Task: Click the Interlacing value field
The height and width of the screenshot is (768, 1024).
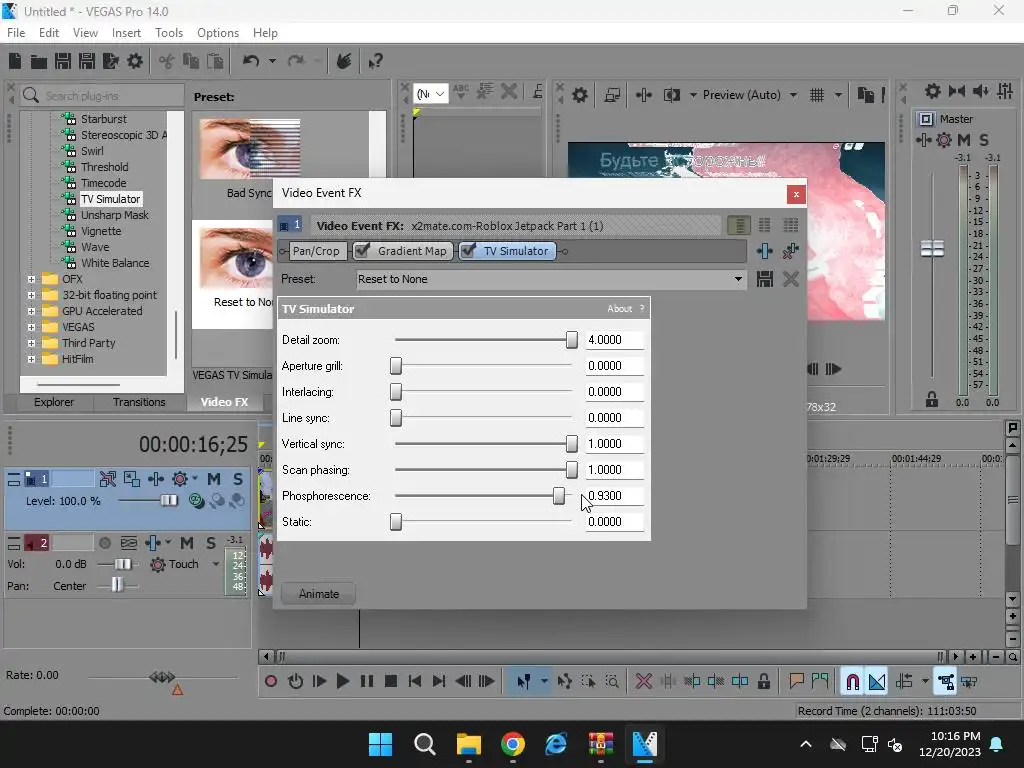Action: pos(614,392)
